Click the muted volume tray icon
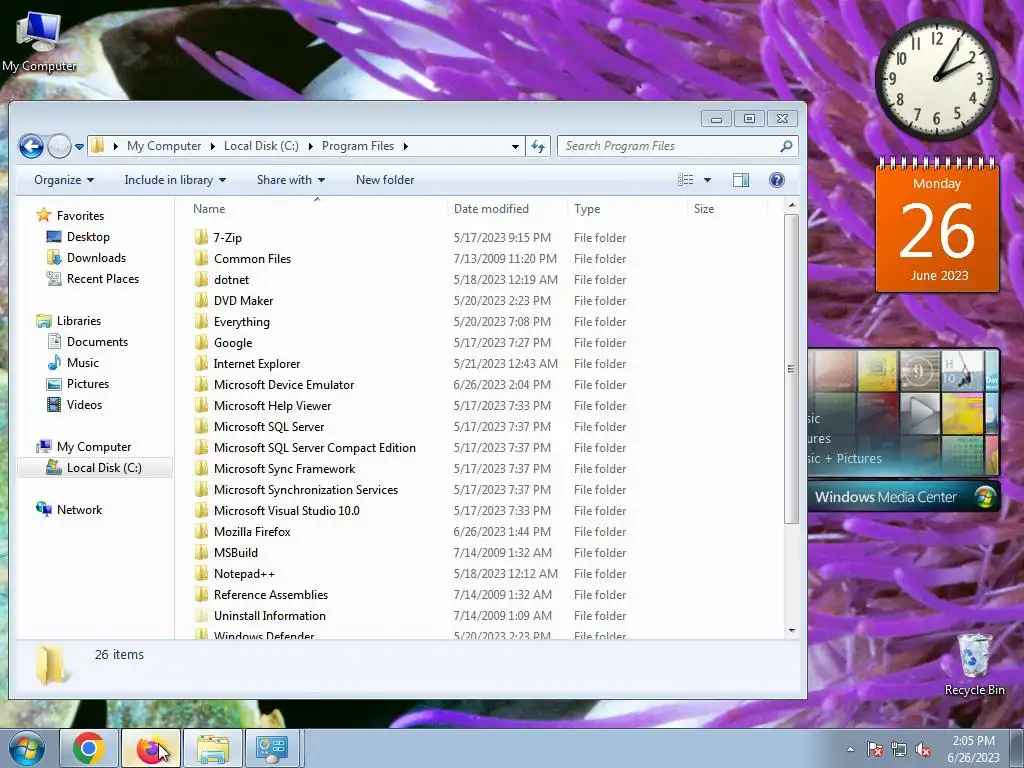This screenshot has height=768, width=1024. pyautogui.click(x=923, y=750)
